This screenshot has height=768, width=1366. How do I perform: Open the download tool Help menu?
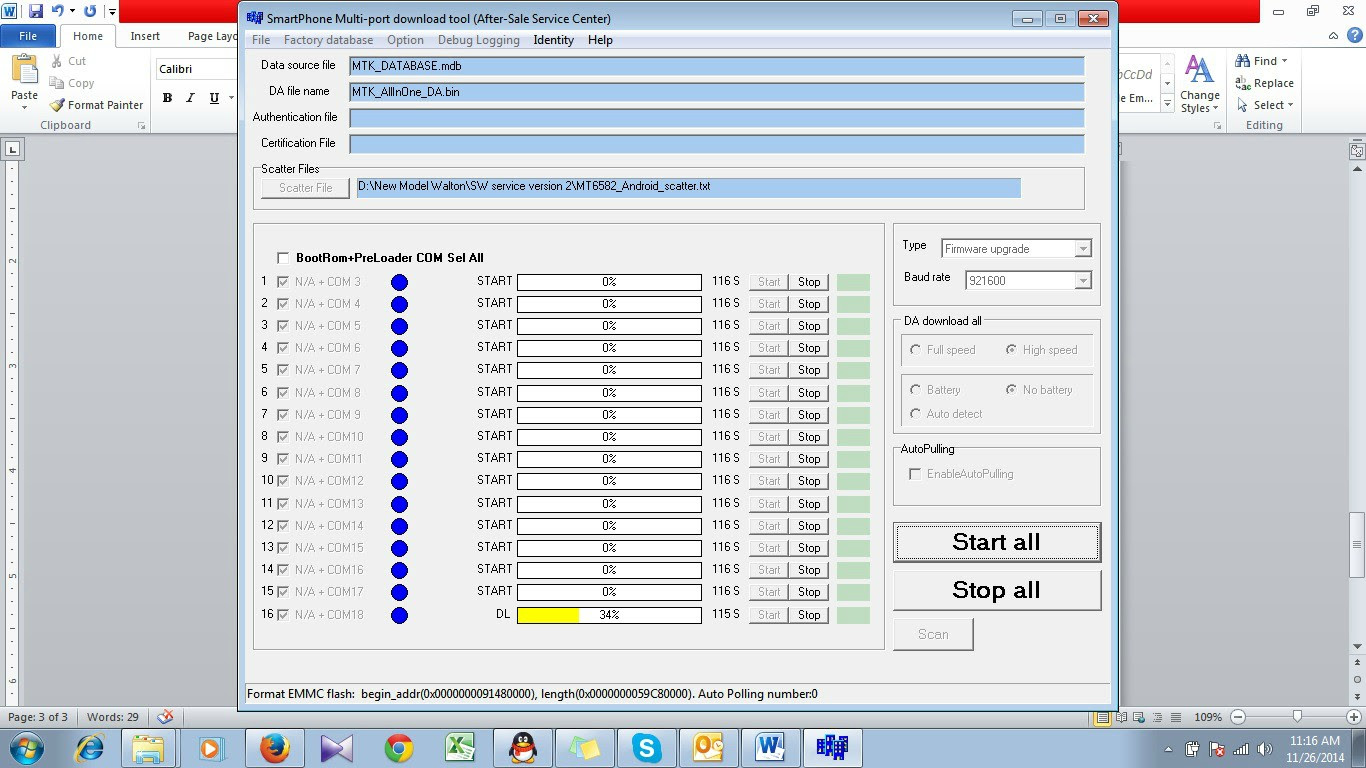pos(600,40)
